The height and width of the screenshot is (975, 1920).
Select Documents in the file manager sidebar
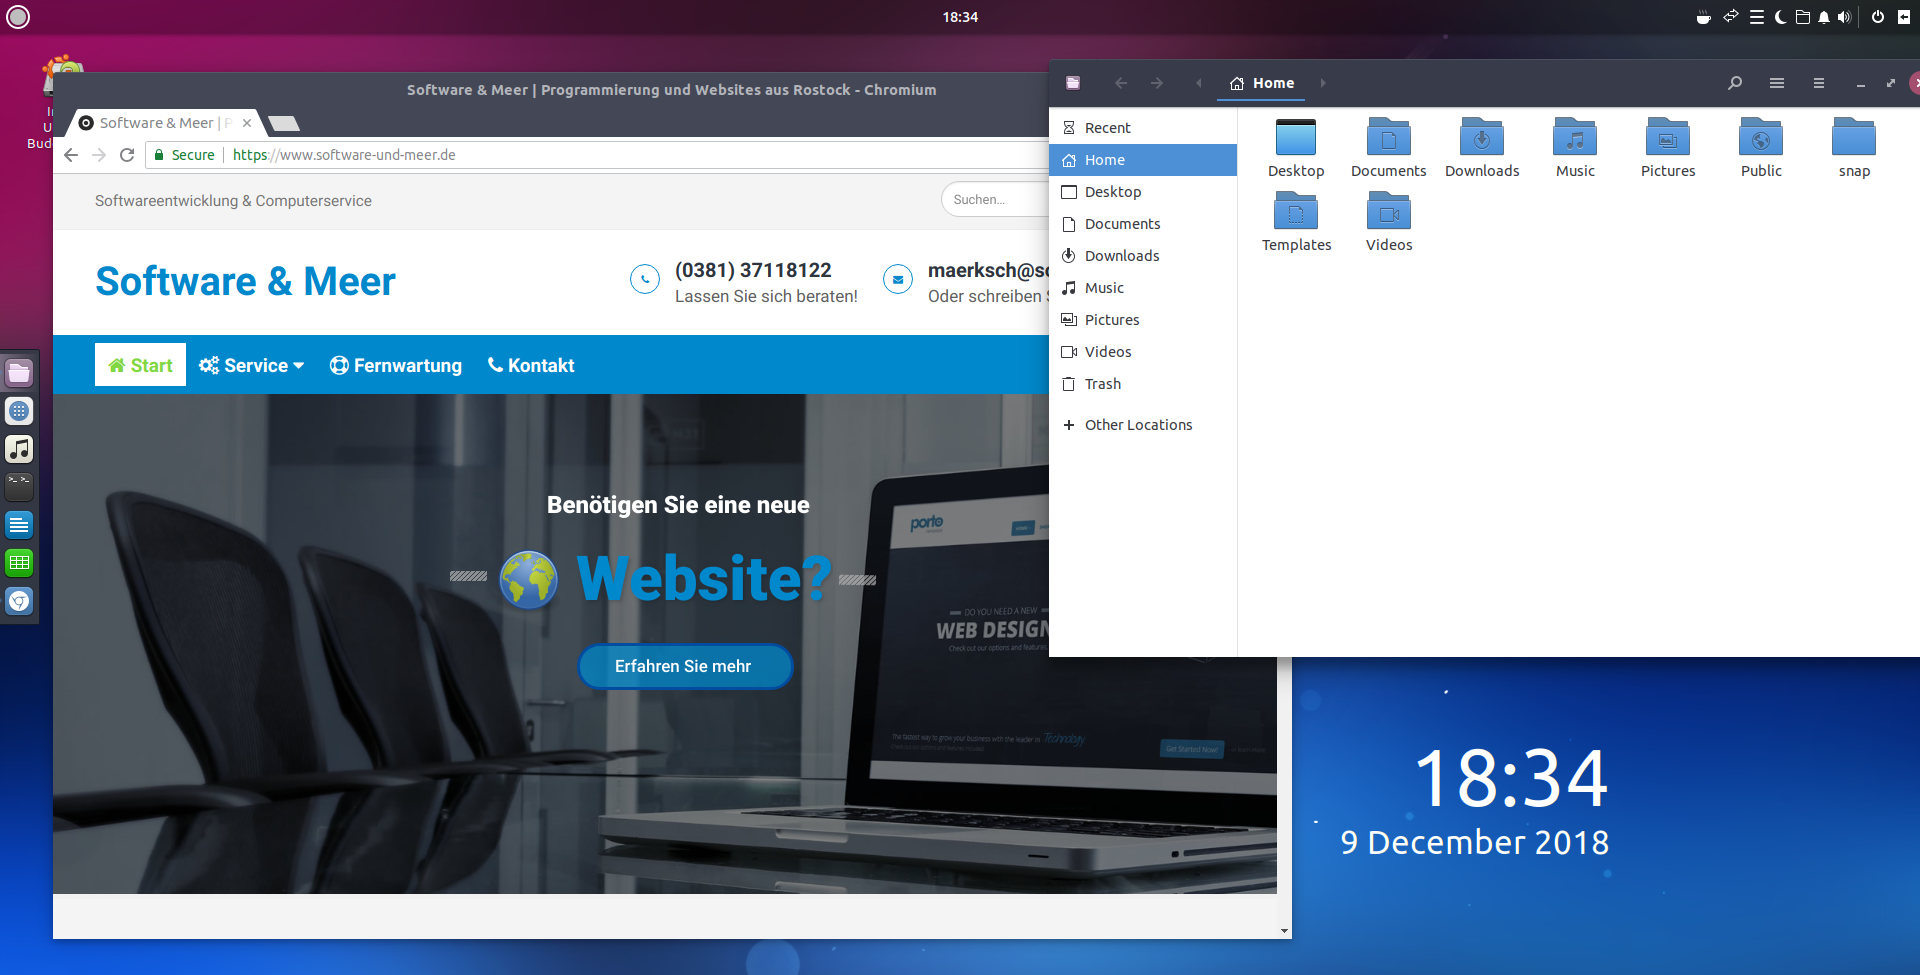1143,224
